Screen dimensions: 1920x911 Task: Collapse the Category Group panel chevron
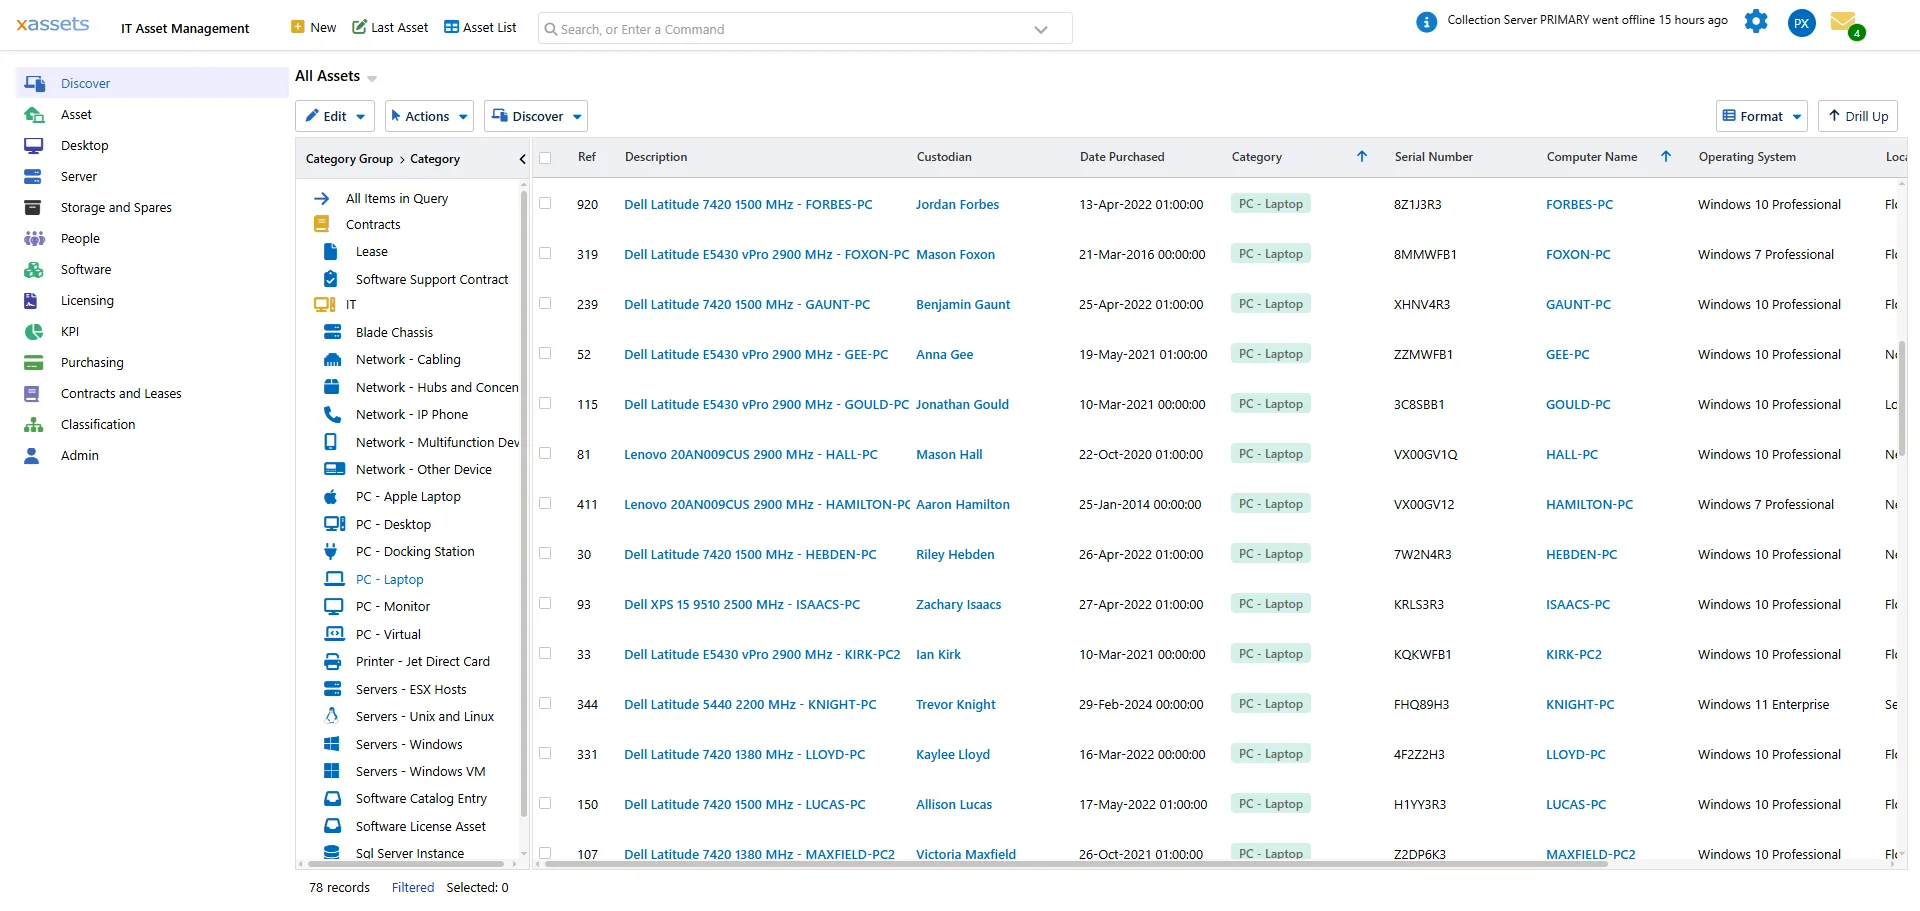pyautogui.click(x=522, y=159)
